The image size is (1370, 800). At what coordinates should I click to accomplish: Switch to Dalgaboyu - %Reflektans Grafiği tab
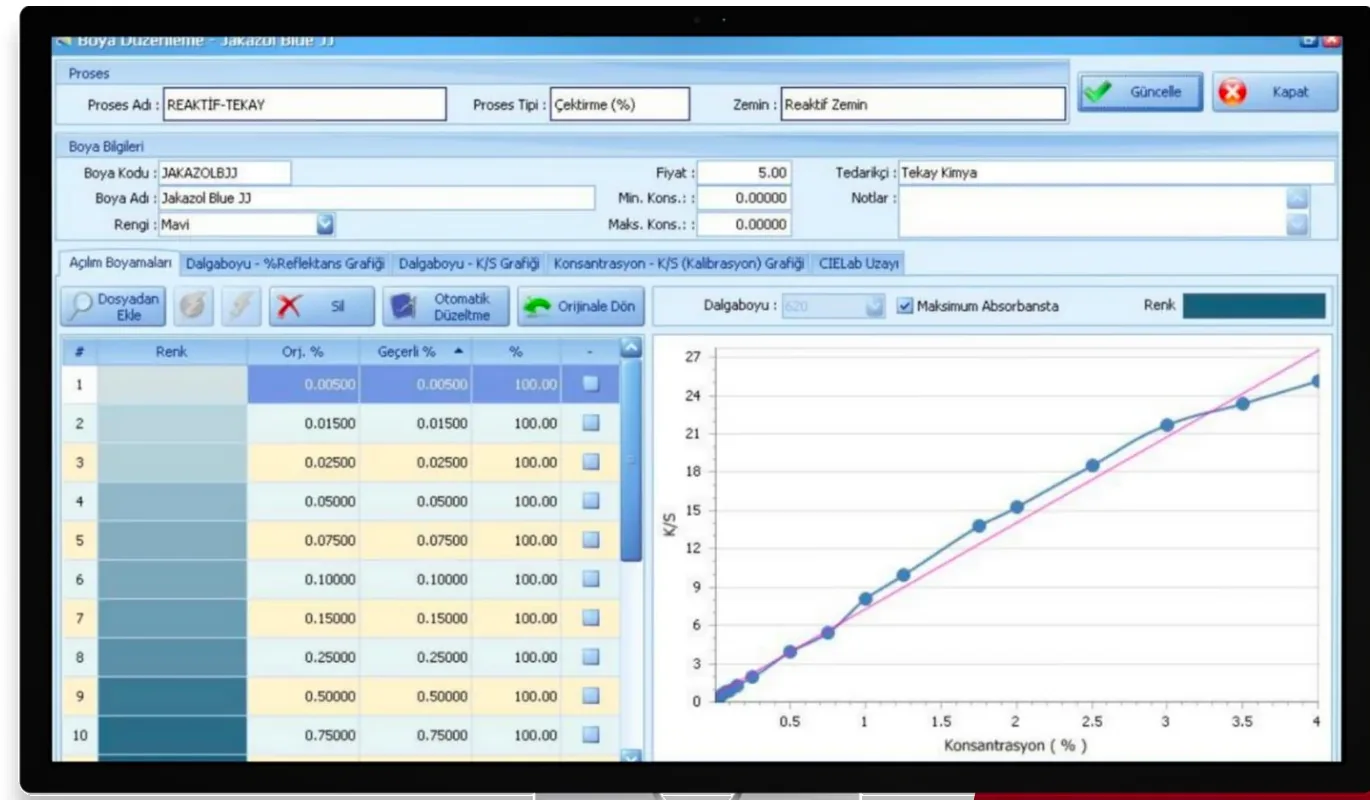coord(285,264)
